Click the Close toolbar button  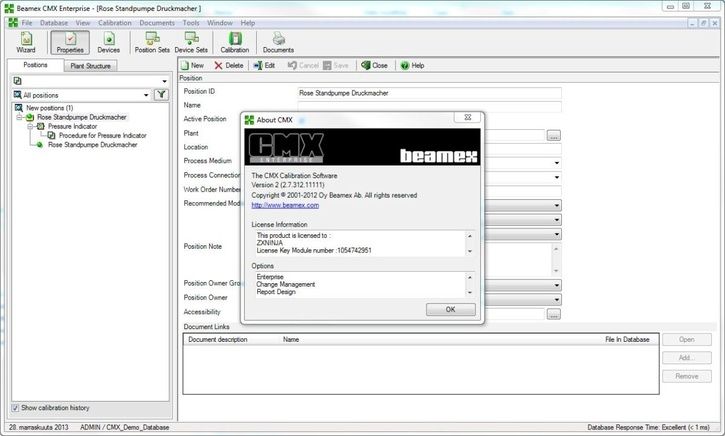click(x=375, y=66)
